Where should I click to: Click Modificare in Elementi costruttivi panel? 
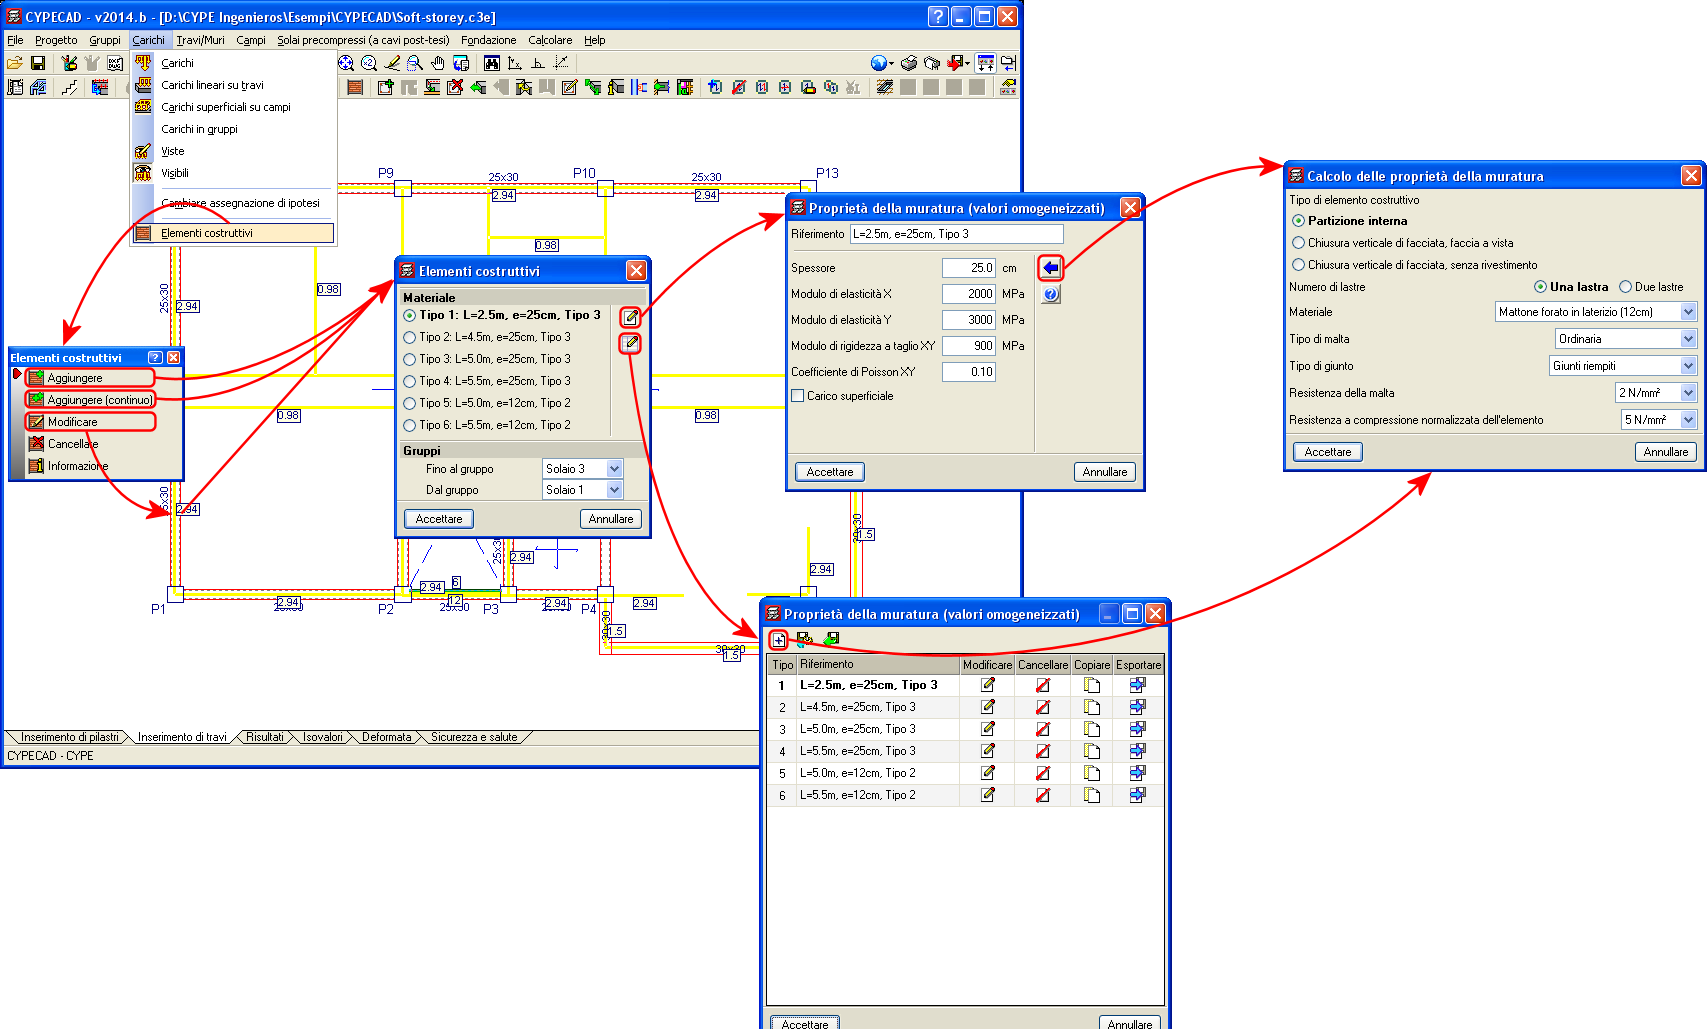pyautogui.click(x=90, y=422)
